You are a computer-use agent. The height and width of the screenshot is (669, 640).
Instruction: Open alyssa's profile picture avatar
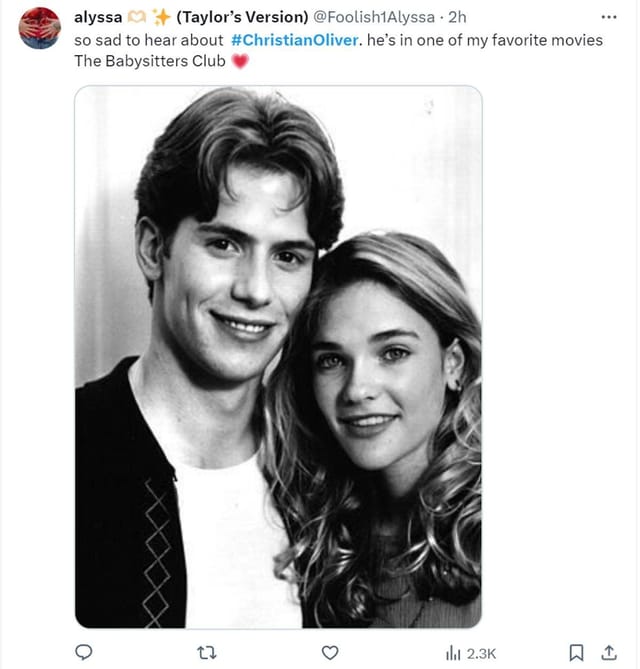pos(40,27)
